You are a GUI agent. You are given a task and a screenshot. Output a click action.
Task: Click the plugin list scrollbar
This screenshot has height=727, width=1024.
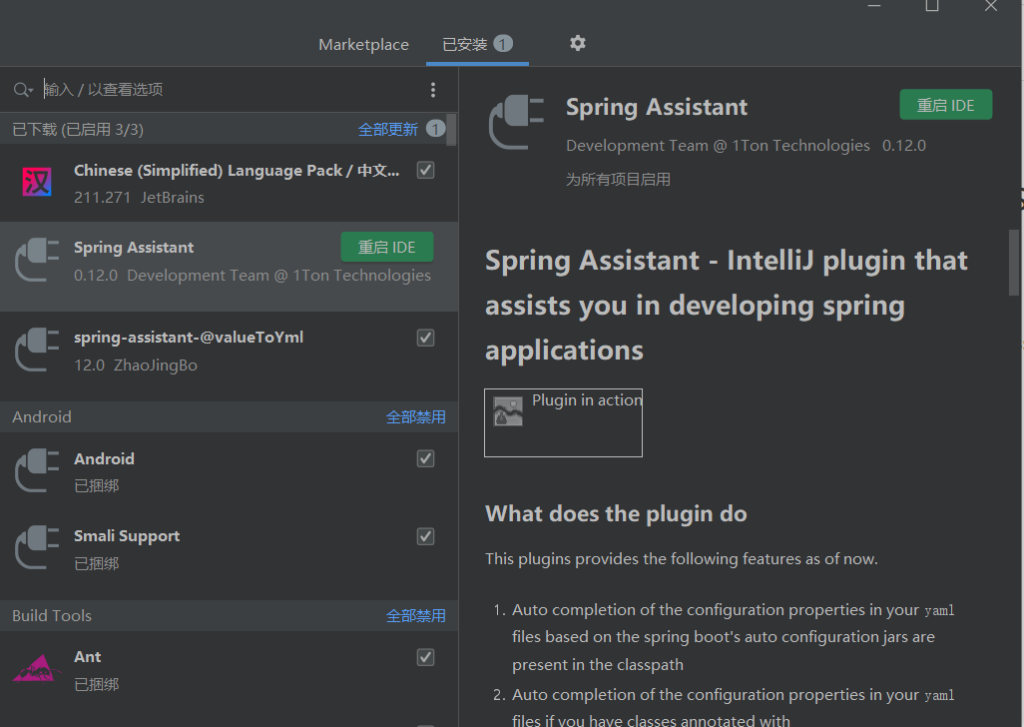point(451,129)
